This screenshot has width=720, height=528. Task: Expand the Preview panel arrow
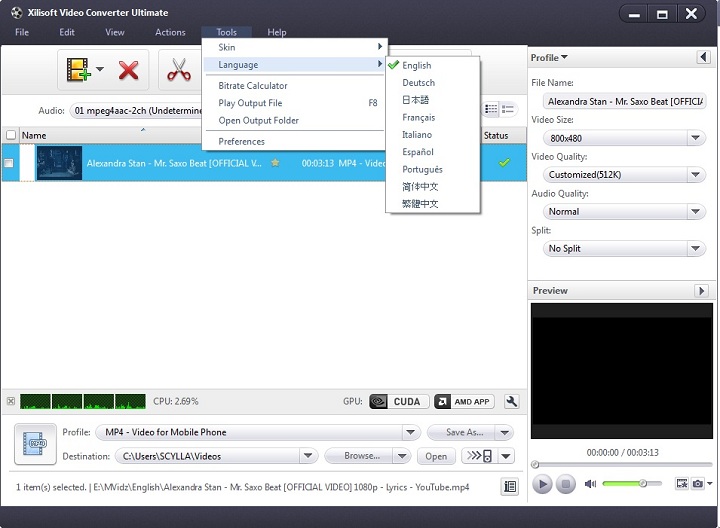(701, 291)
